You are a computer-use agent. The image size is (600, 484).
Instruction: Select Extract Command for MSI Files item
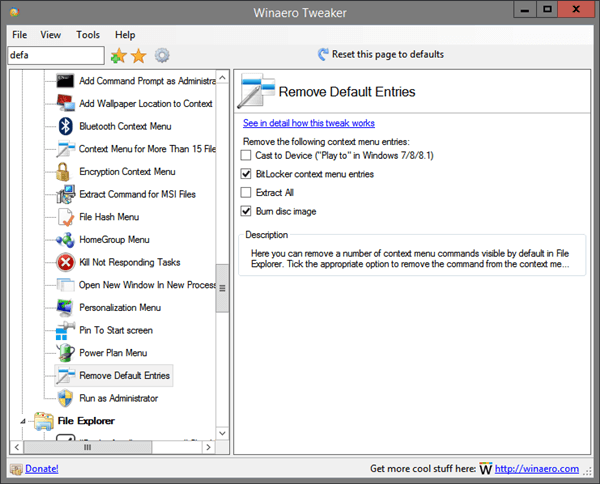tap(137, 194)
